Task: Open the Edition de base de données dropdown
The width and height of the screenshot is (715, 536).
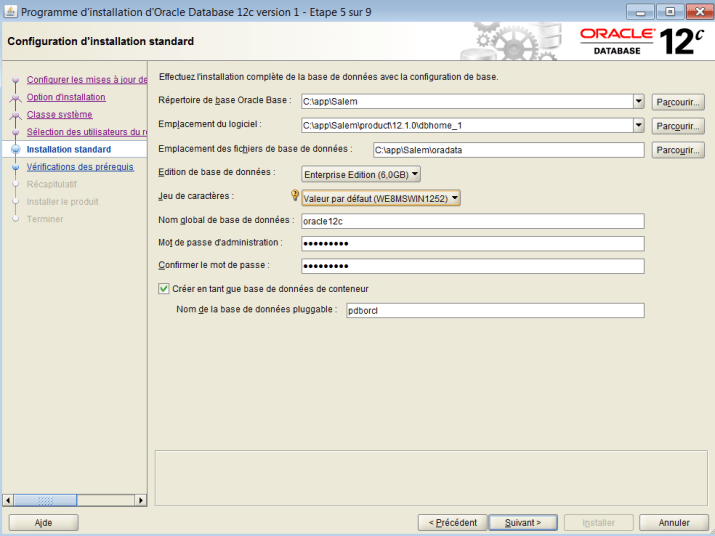Action: tap(361, 174)
